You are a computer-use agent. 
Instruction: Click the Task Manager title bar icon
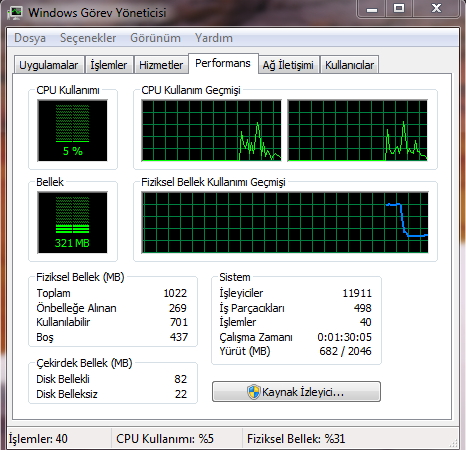tap(14, 13)
